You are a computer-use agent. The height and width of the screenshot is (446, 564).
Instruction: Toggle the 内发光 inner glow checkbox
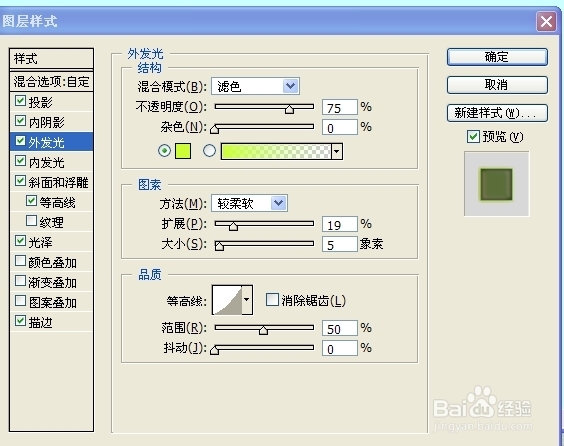[x=20, y=160]
